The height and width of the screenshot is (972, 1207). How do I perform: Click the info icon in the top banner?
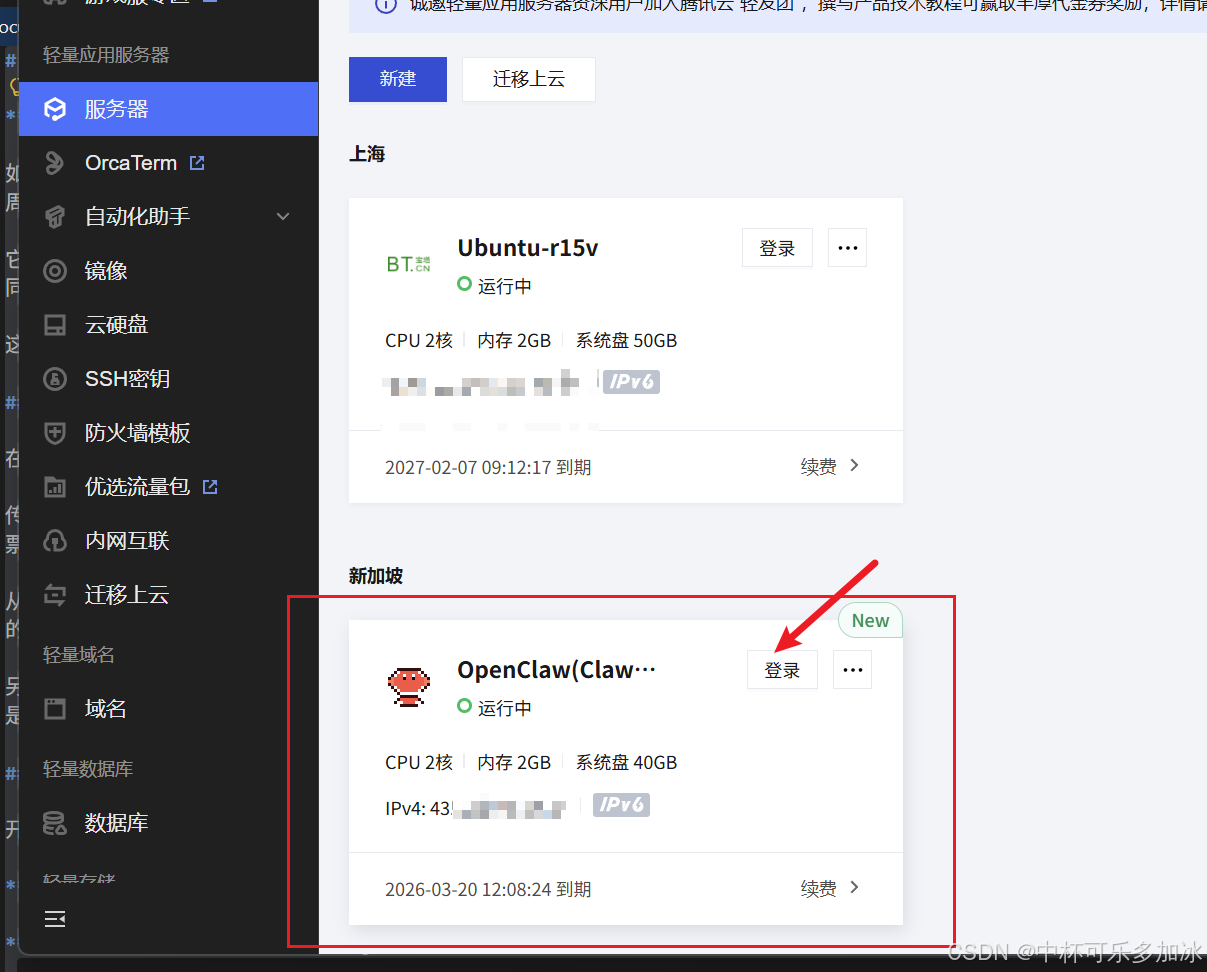point(384,5)
